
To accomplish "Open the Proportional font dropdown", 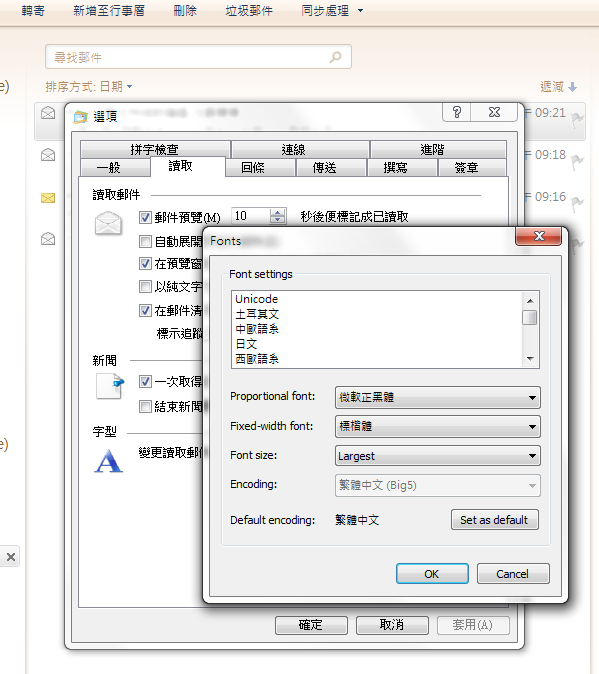I will [x=437, y=397].
